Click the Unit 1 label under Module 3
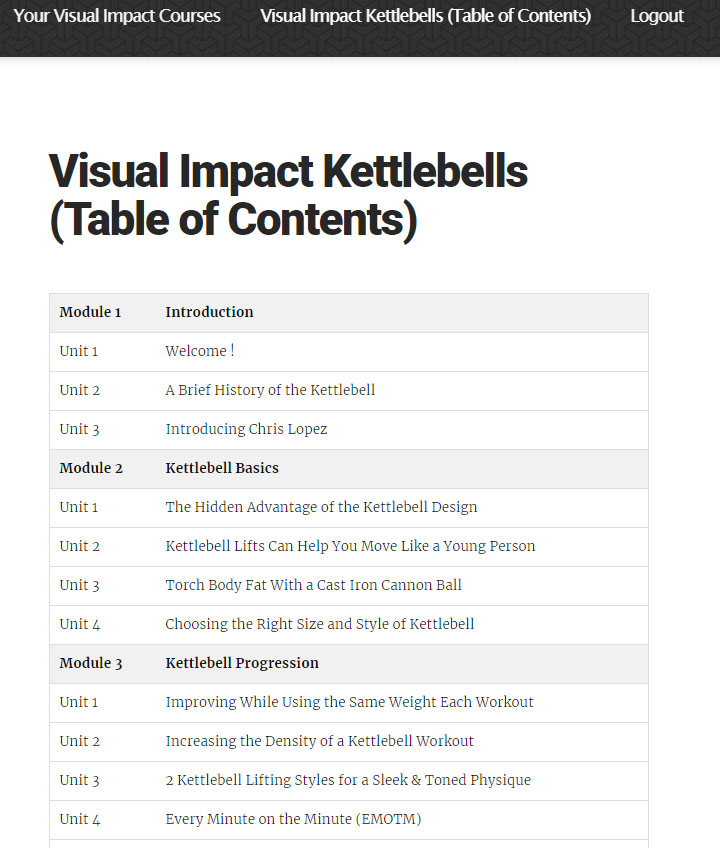 click(79, 702)
